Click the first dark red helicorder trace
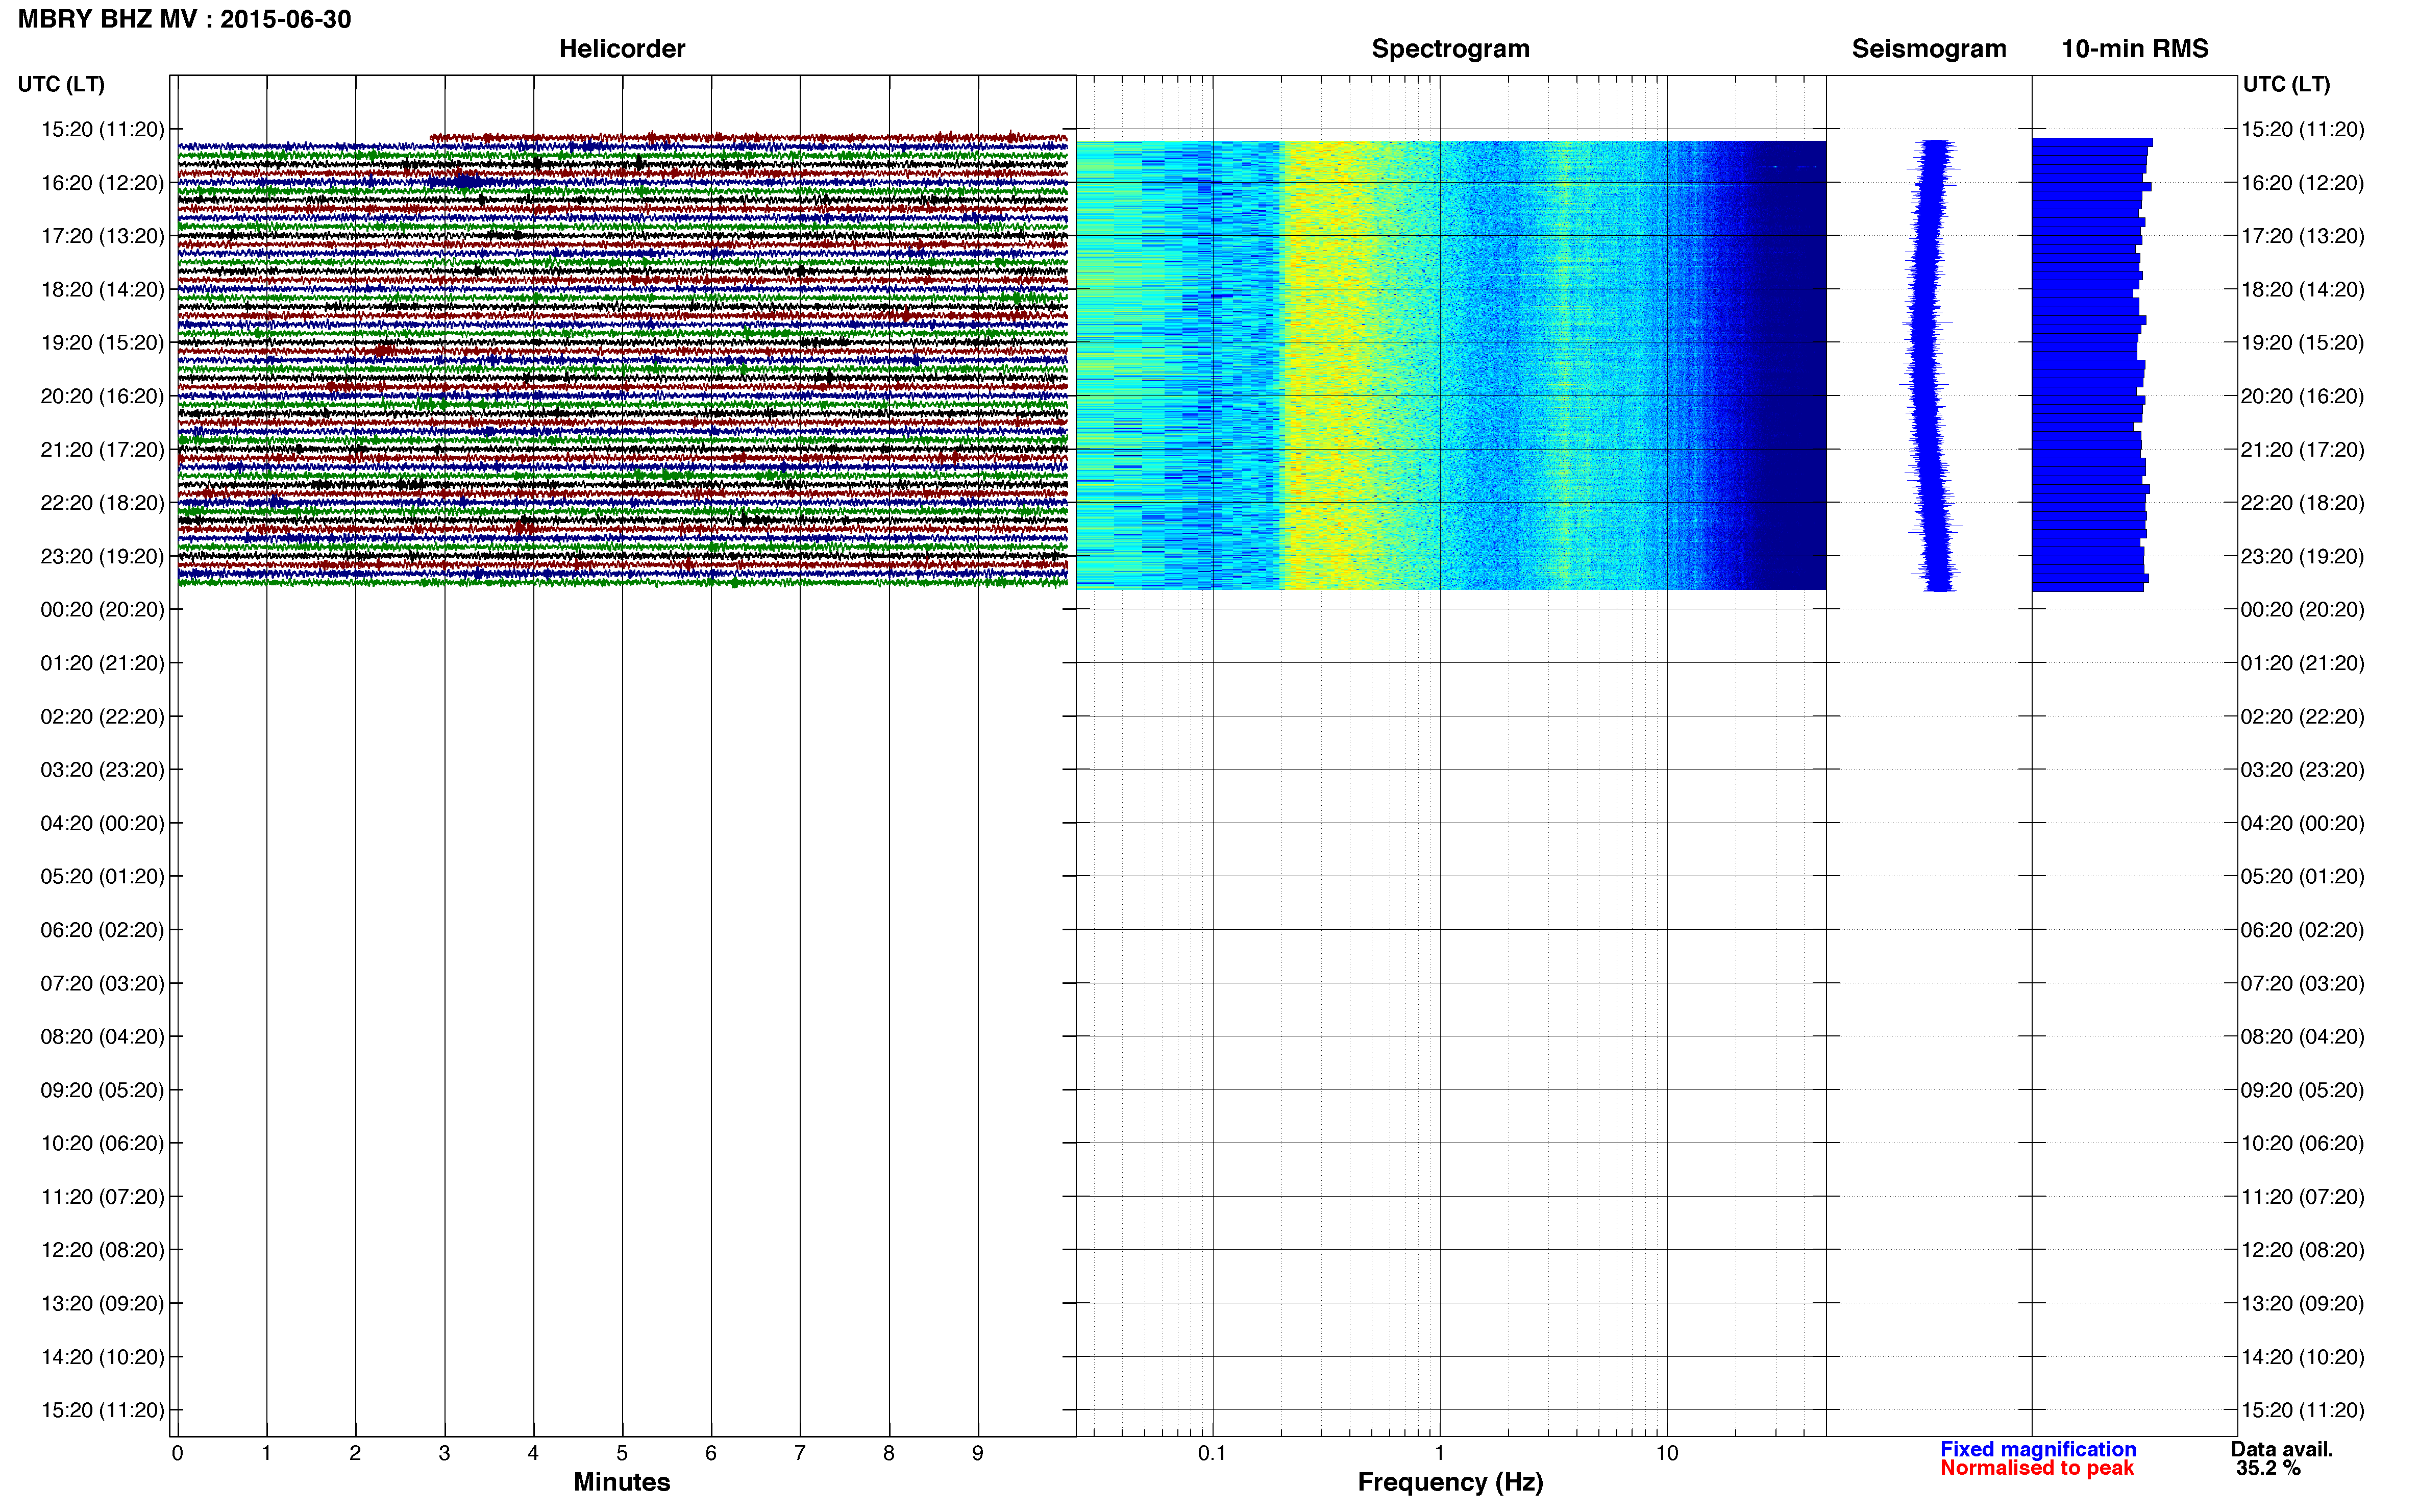Viewport: 2419px width, 1512px height. point(749,138)
